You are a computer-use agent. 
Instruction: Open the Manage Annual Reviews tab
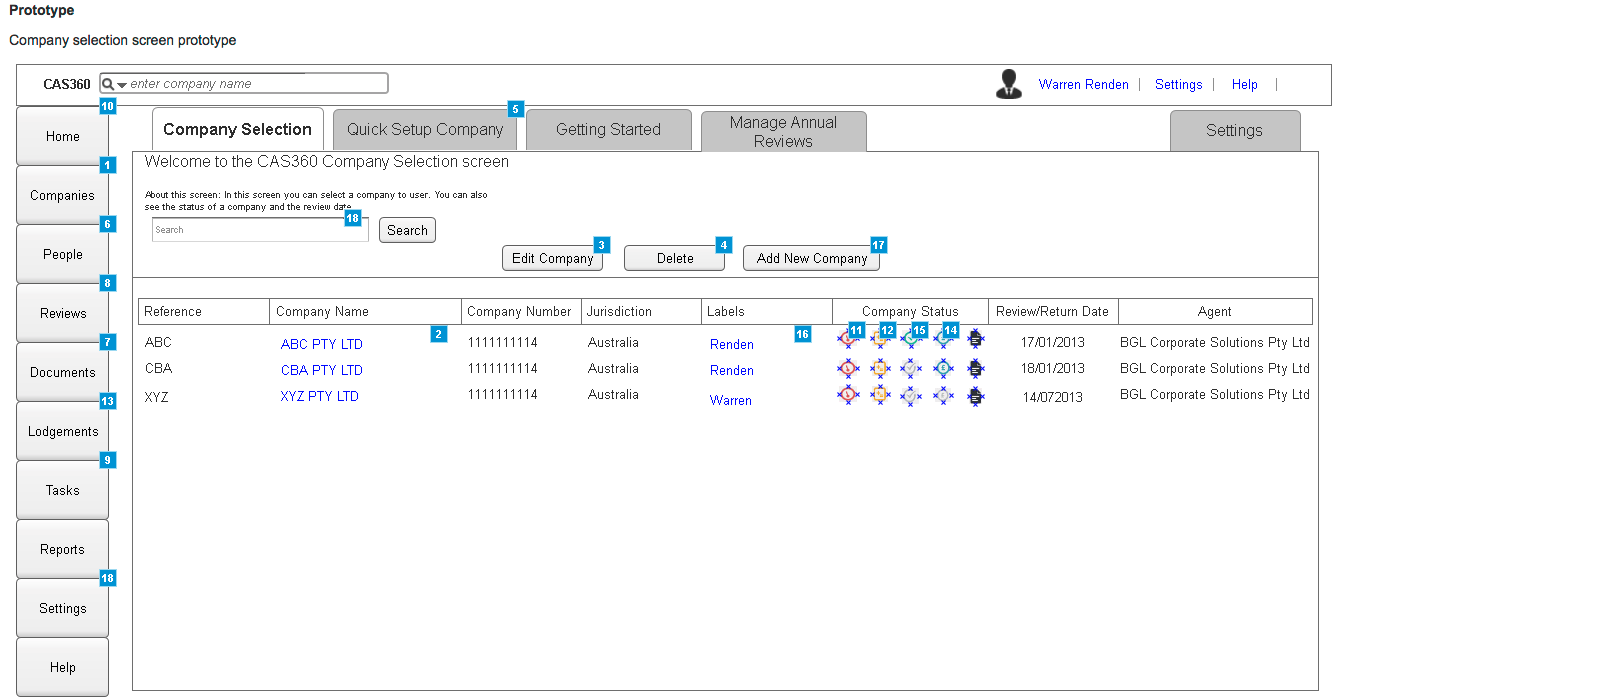click(783, 131)
